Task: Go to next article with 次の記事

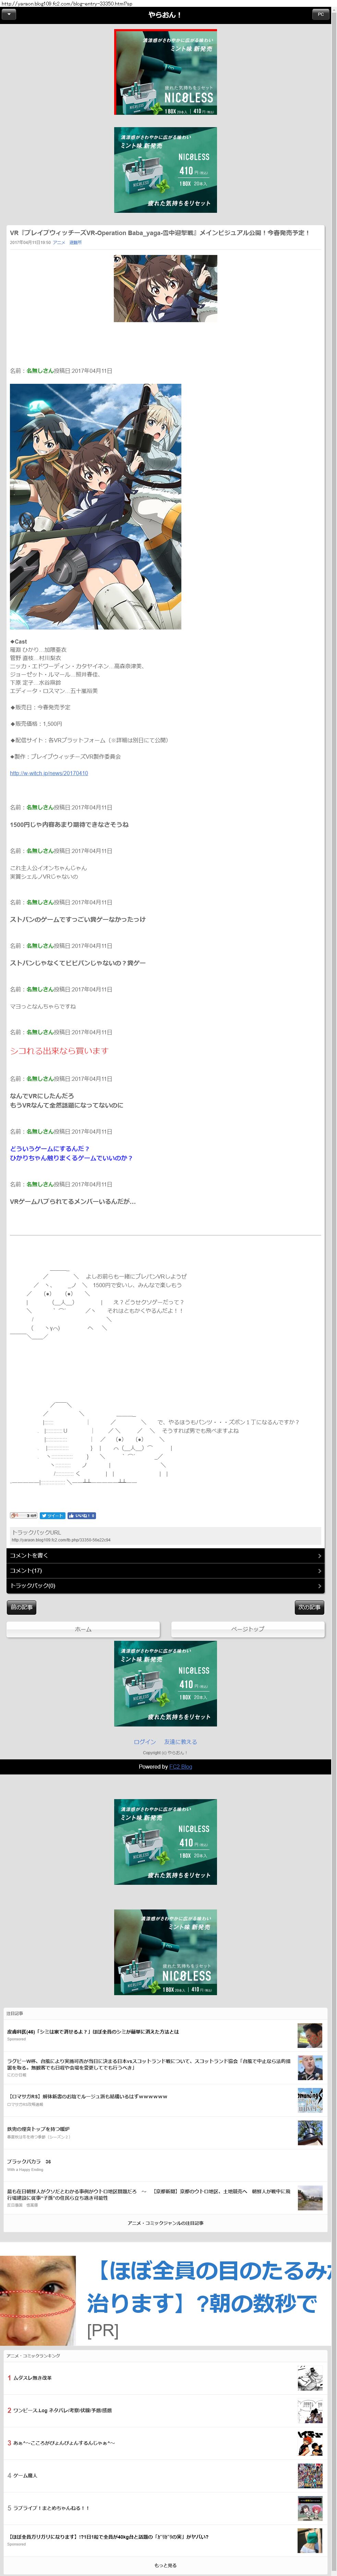Action: [x=309, y=1607]
